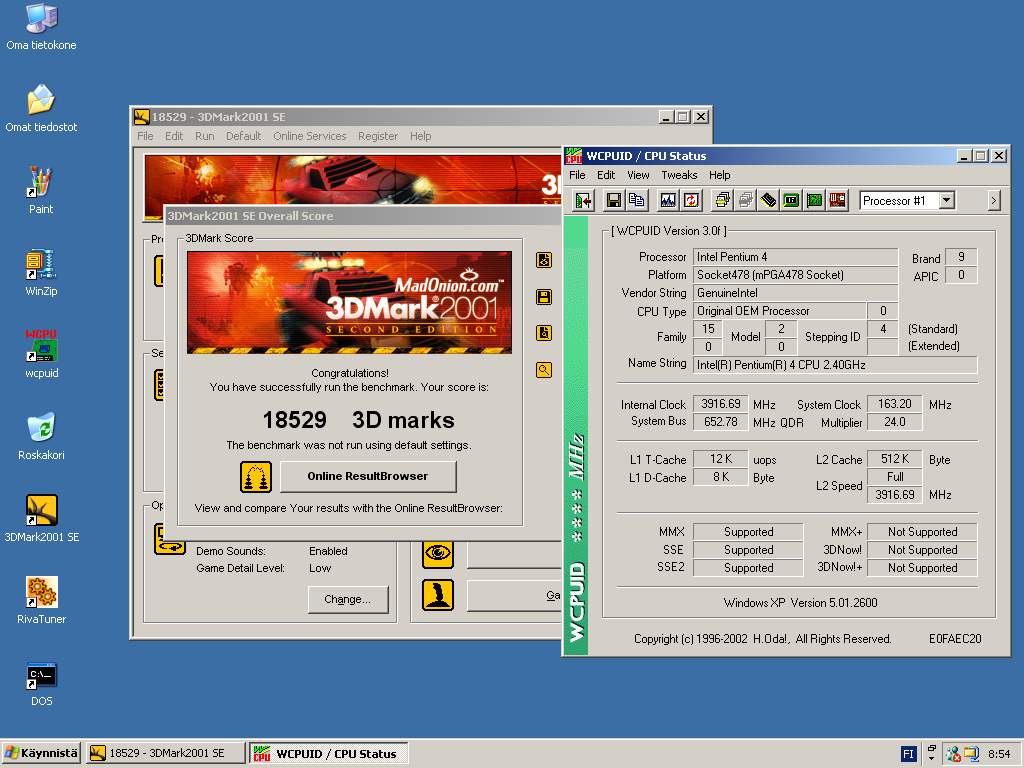Open the Online Services menu in 3DMark2001
Image resolution: width=1024 pixels, height=768 pixels.
[309, 136]
